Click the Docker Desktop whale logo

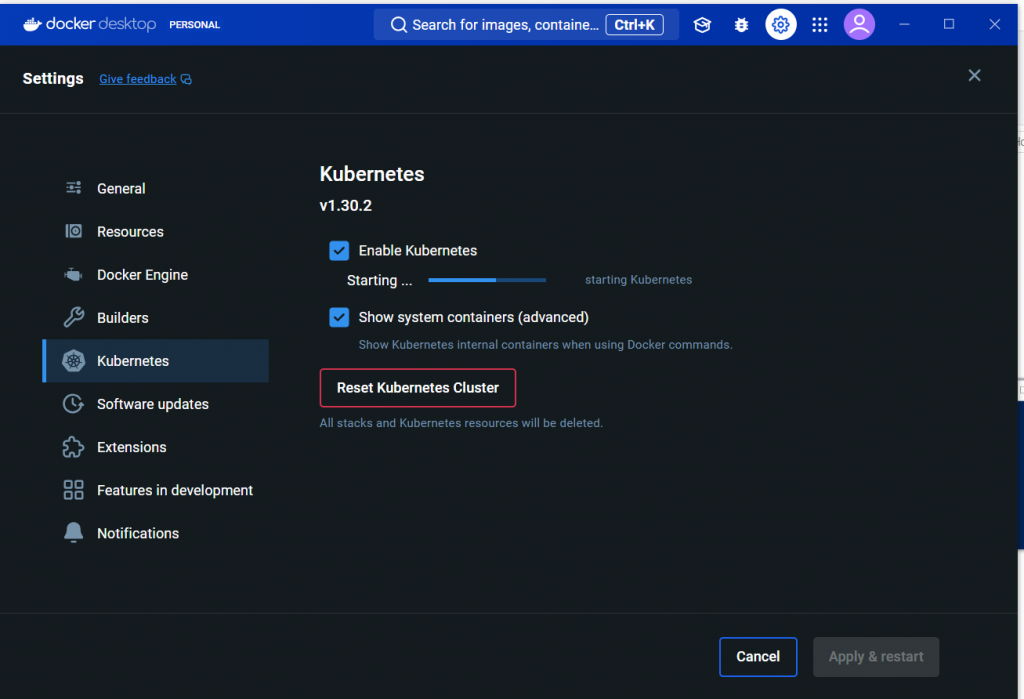[x=33, y=24]
